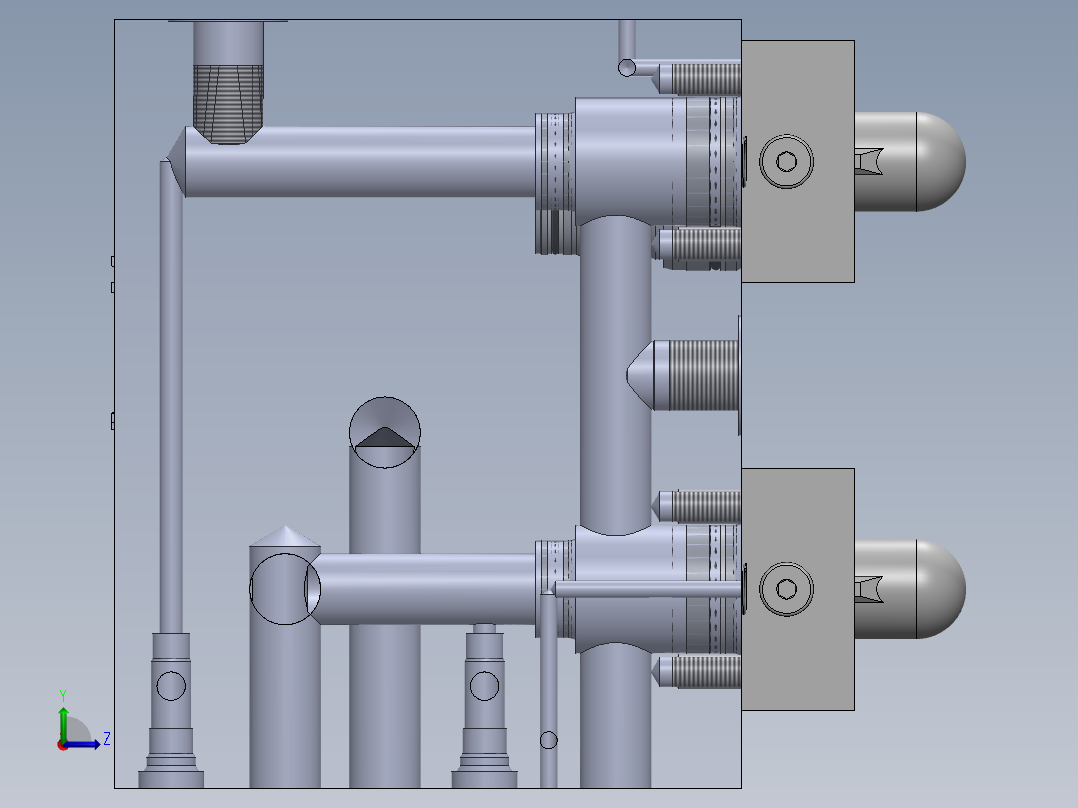Click the blue Z axis of the triad

83,744
